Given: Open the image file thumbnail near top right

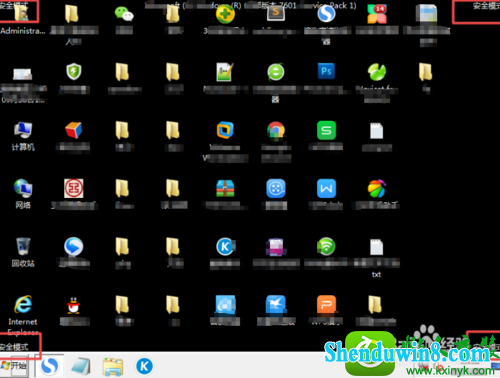Looking at the screenshot, I should click(x=427, y=14).
